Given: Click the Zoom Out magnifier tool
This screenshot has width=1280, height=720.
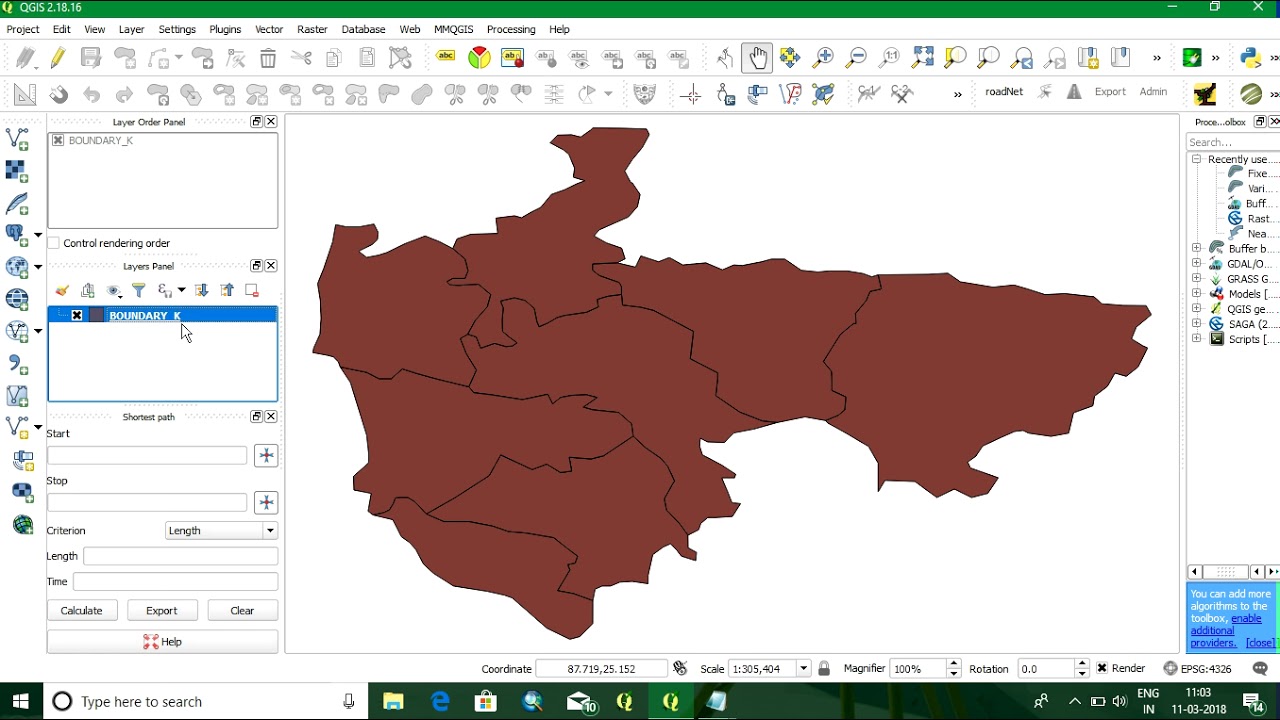Looking at the screenshot, I should click(856, 58).
